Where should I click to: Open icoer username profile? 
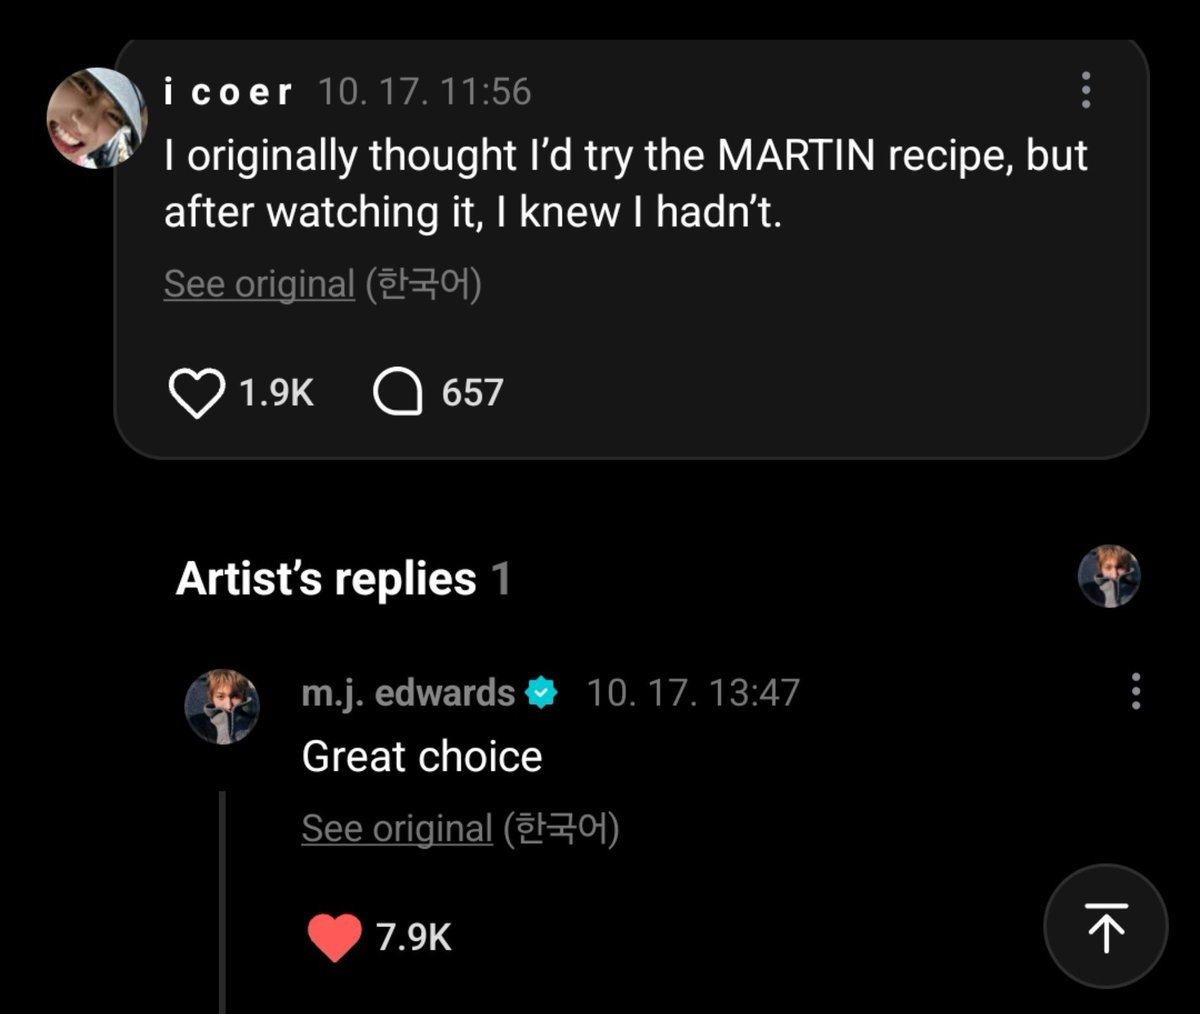228,92
